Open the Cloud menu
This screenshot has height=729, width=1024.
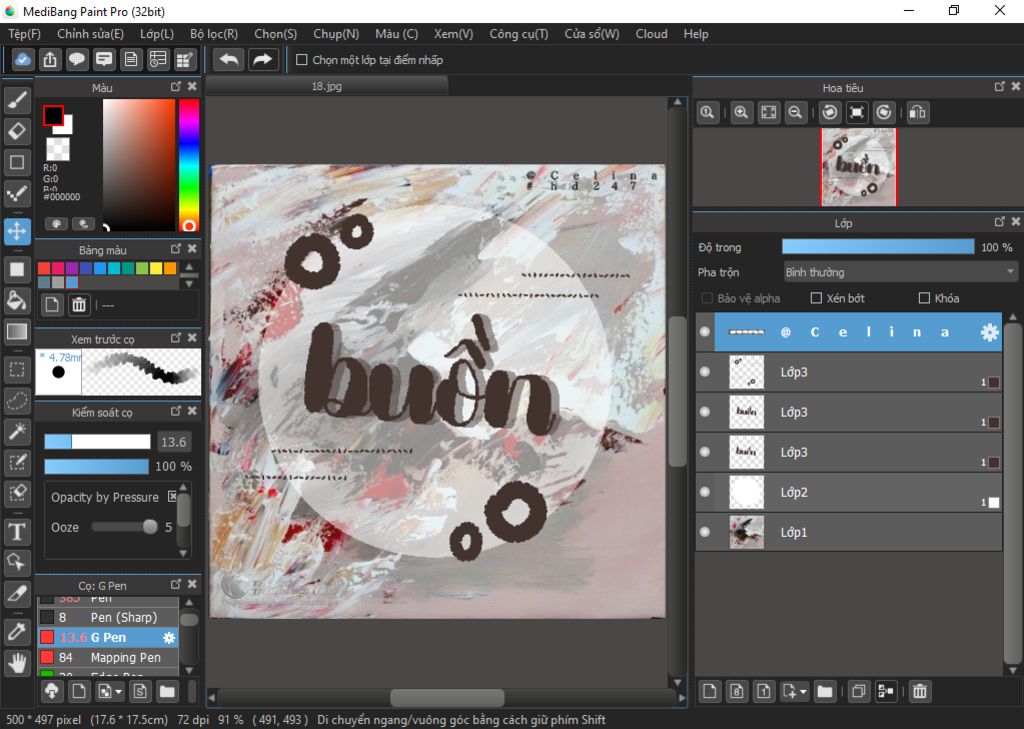tap(651, 34)
